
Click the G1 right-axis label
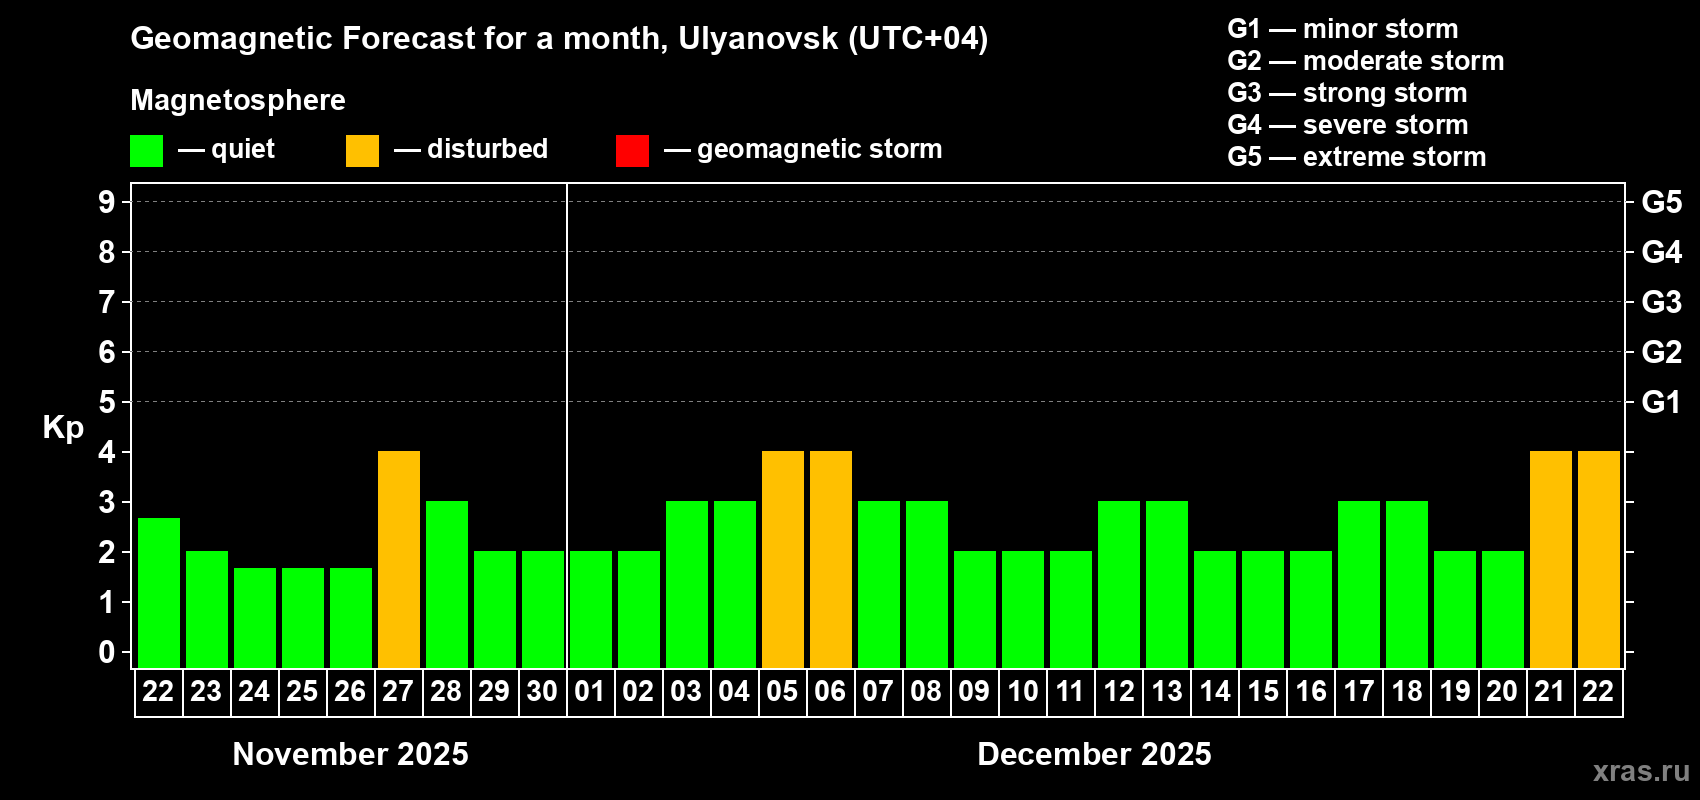point(1662,402)
